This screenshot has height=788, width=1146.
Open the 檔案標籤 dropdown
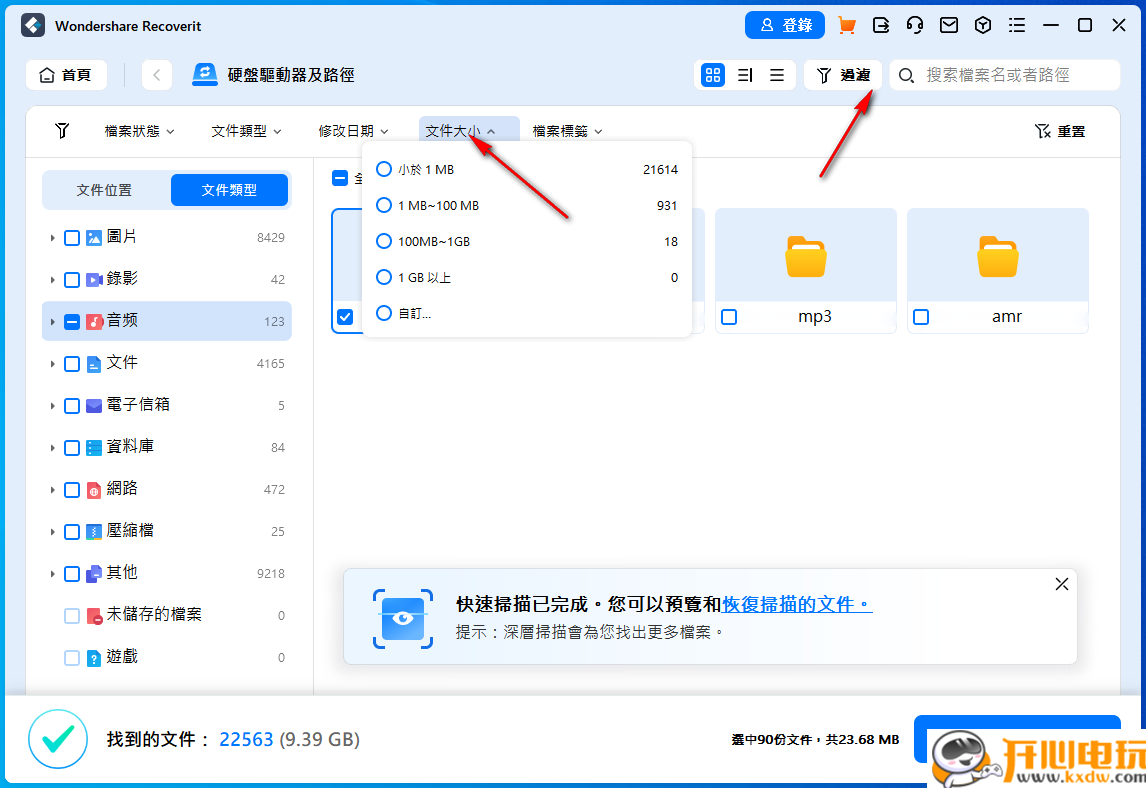pos(567,130)
